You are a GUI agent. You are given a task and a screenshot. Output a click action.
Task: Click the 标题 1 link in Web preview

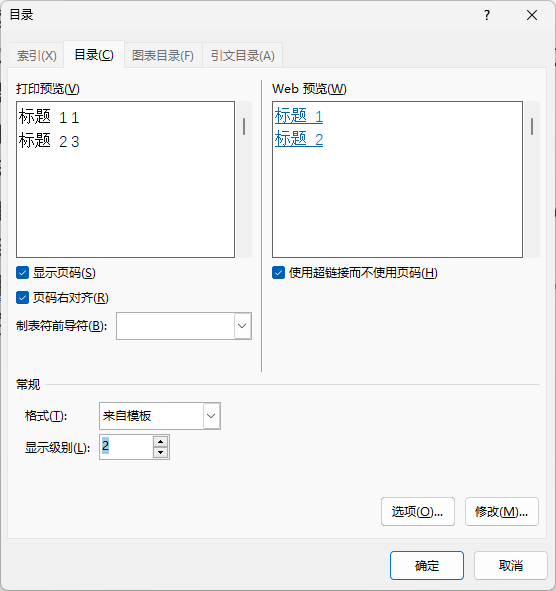(x=299, y=116)
